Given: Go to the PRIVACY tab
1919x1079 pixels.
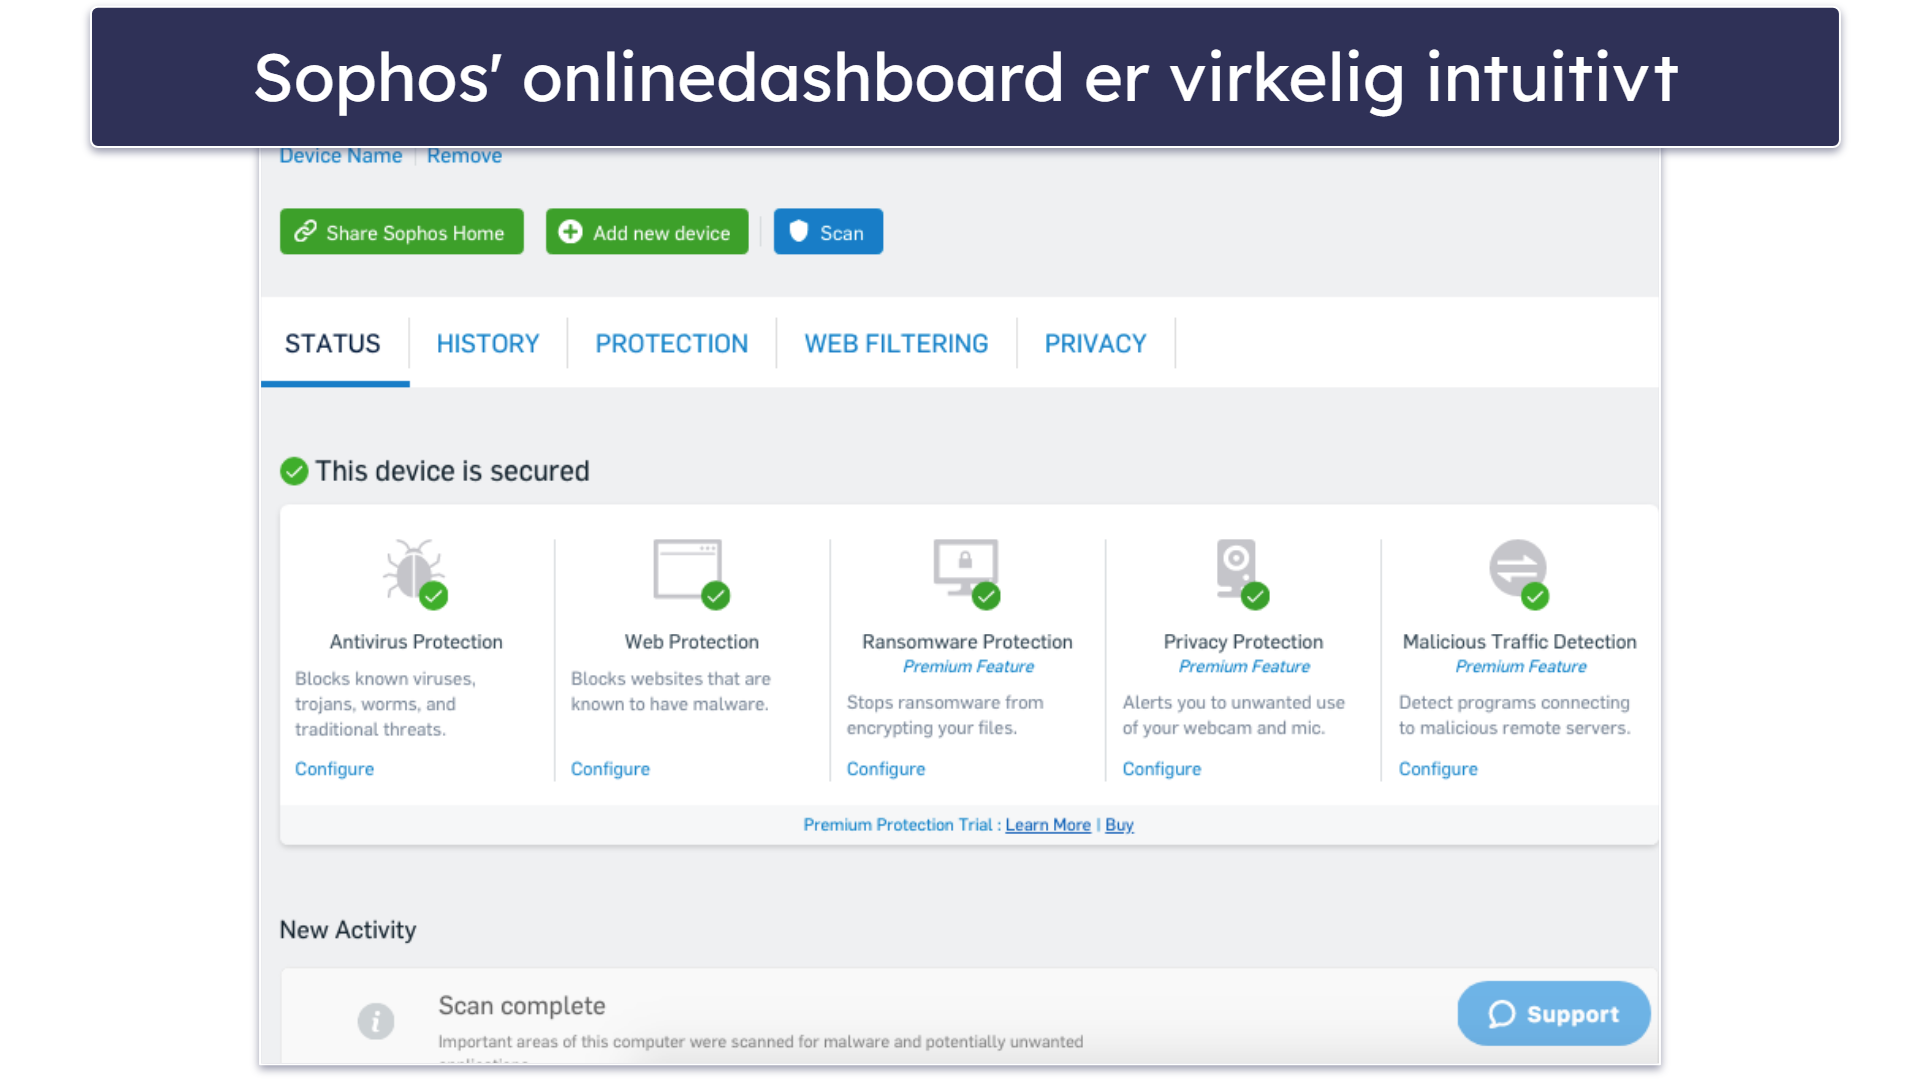Looking at the screenshot, I should (1096, 344).
